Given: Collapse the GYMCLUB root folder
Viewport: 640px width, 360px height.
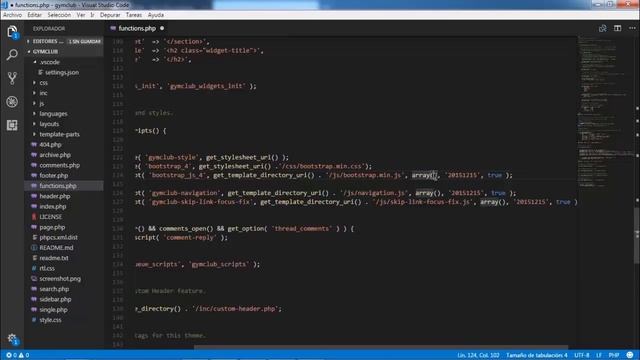Looking at the screenshot, I should point(64,51).
